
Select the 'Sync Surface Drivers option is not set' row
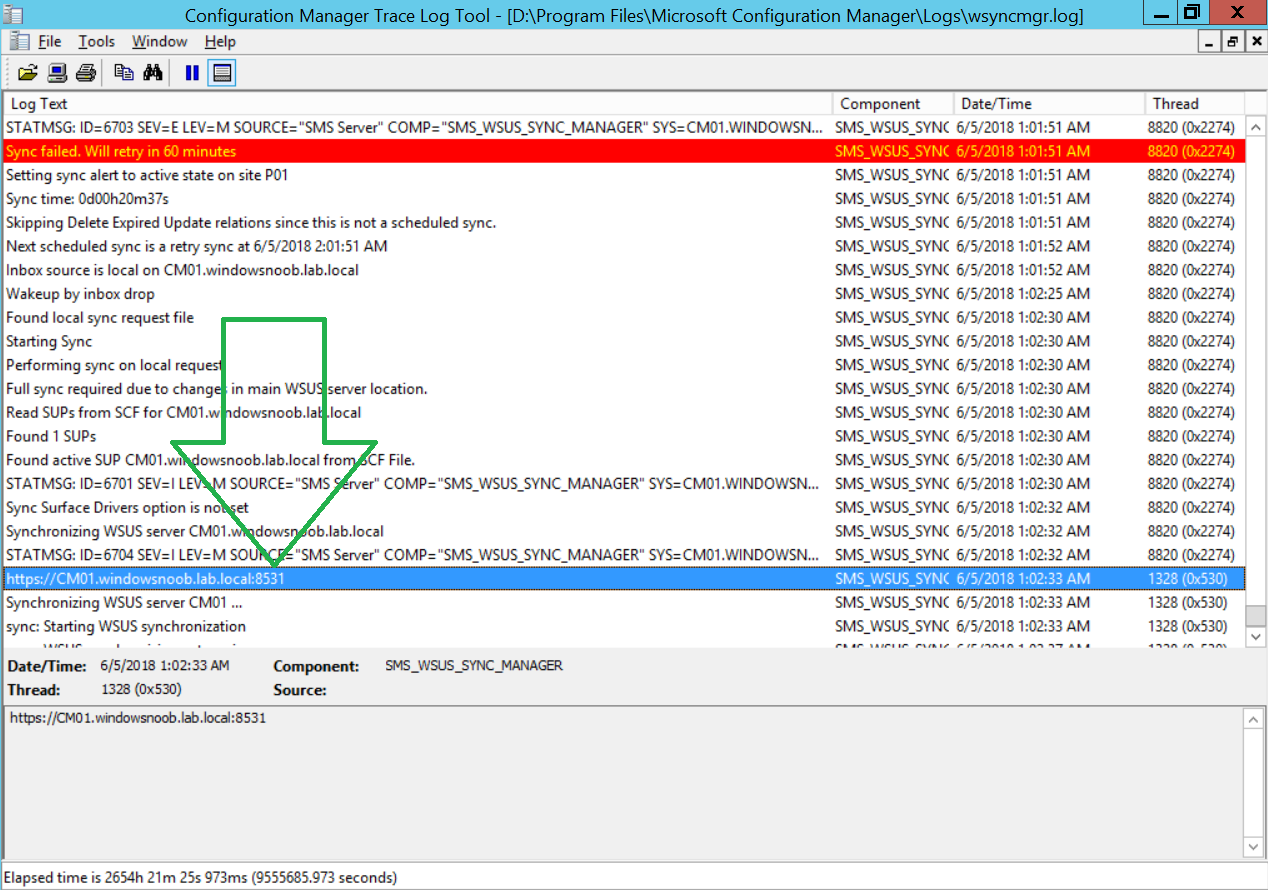point(624,507)
